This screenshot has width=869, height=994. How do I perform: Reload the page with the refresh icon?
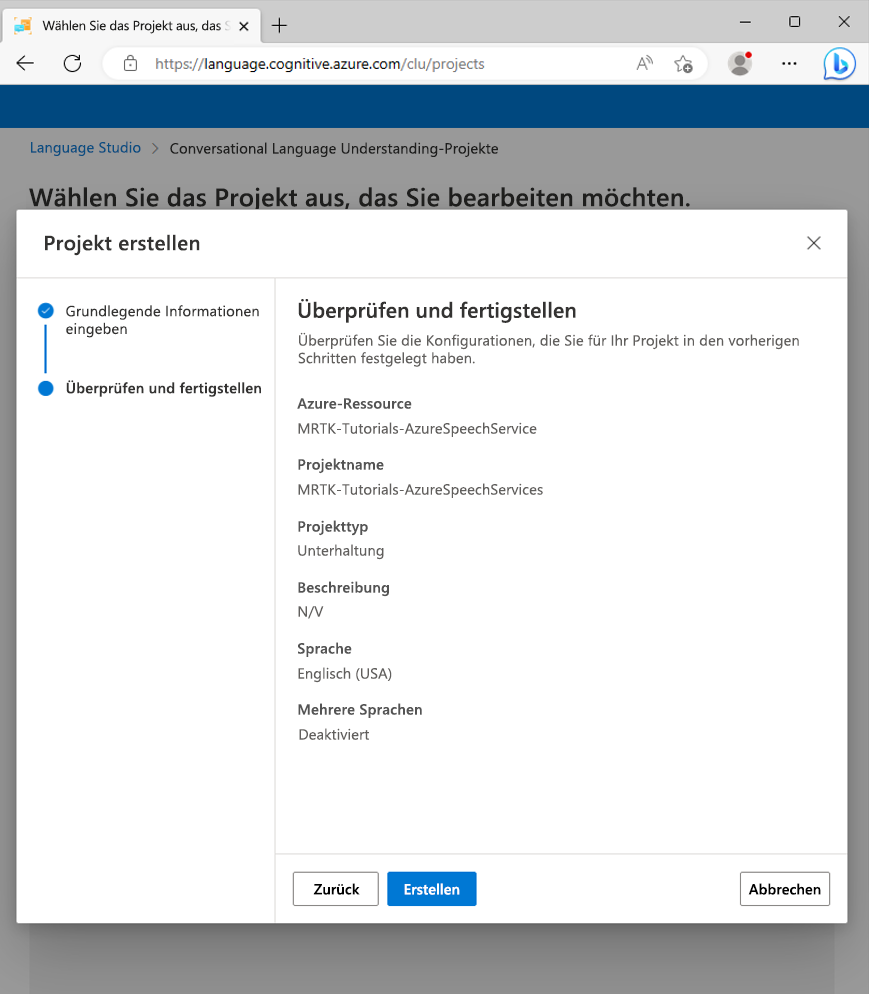point(72,63)
